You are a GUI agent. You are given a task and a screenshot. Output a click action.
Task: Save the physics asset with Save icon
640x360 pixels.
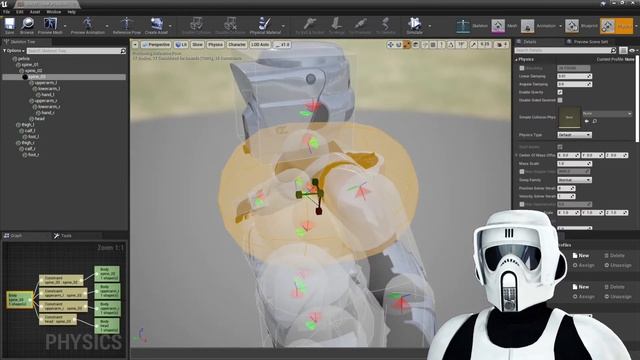pos(9,24)
